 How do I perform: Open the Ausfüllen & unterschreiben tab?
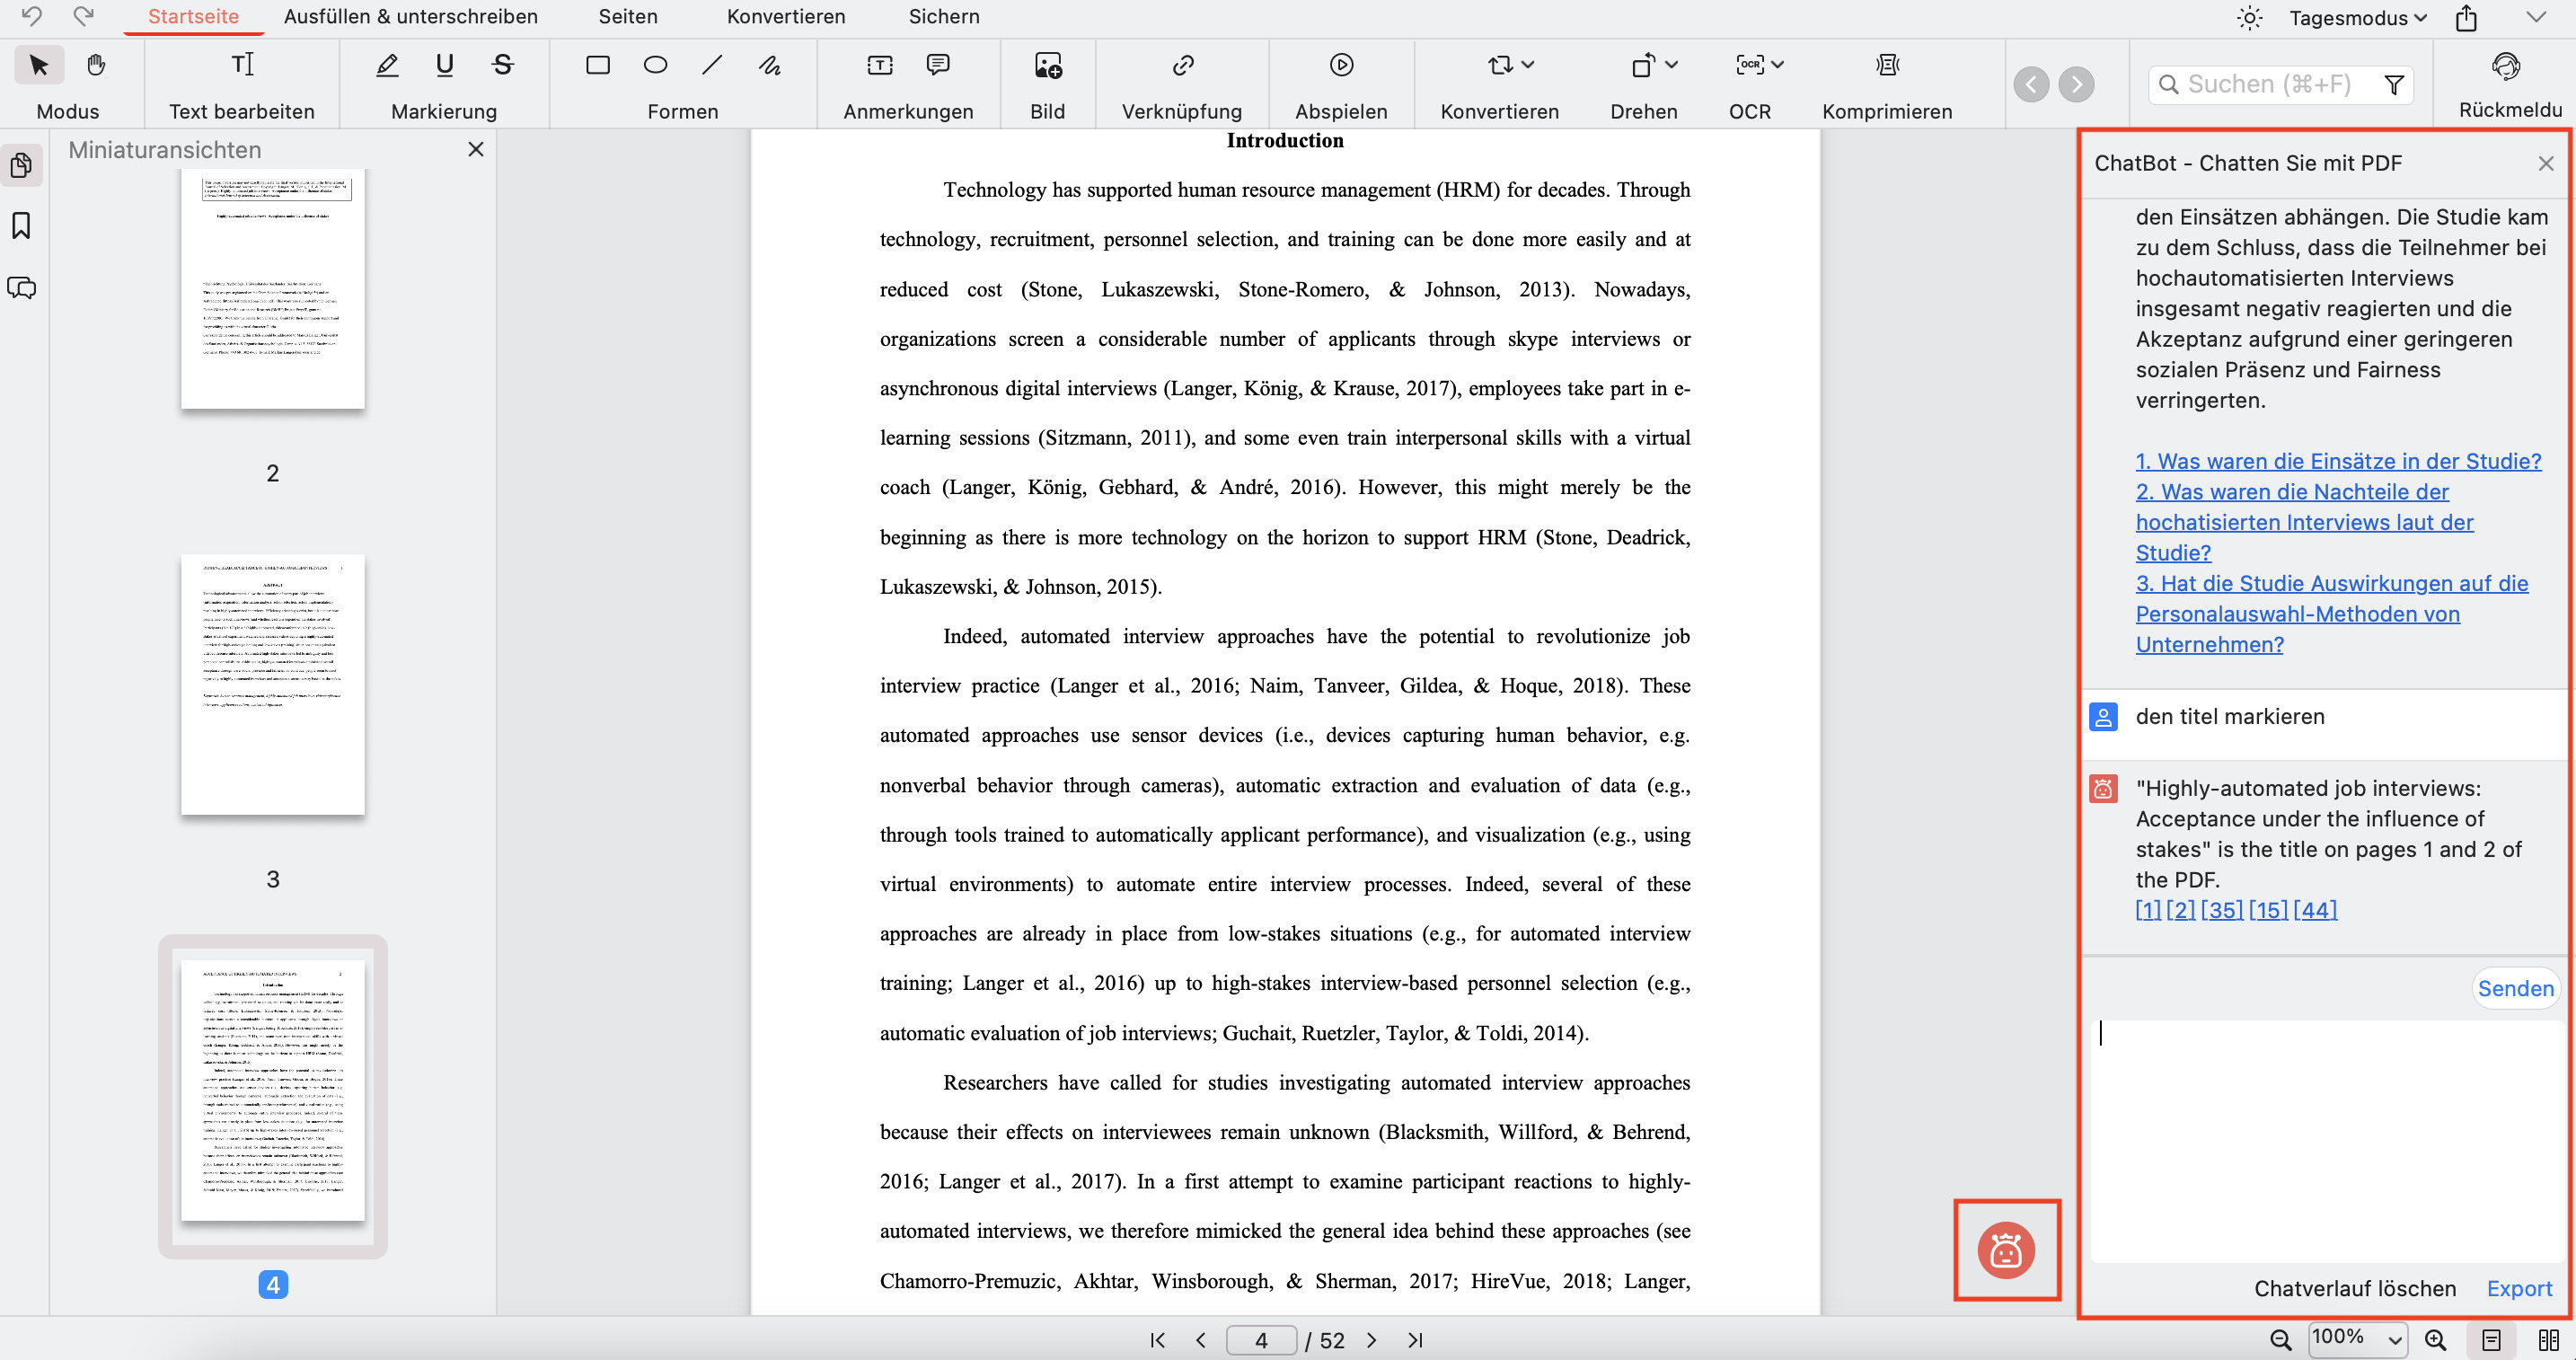pos(410,17)
